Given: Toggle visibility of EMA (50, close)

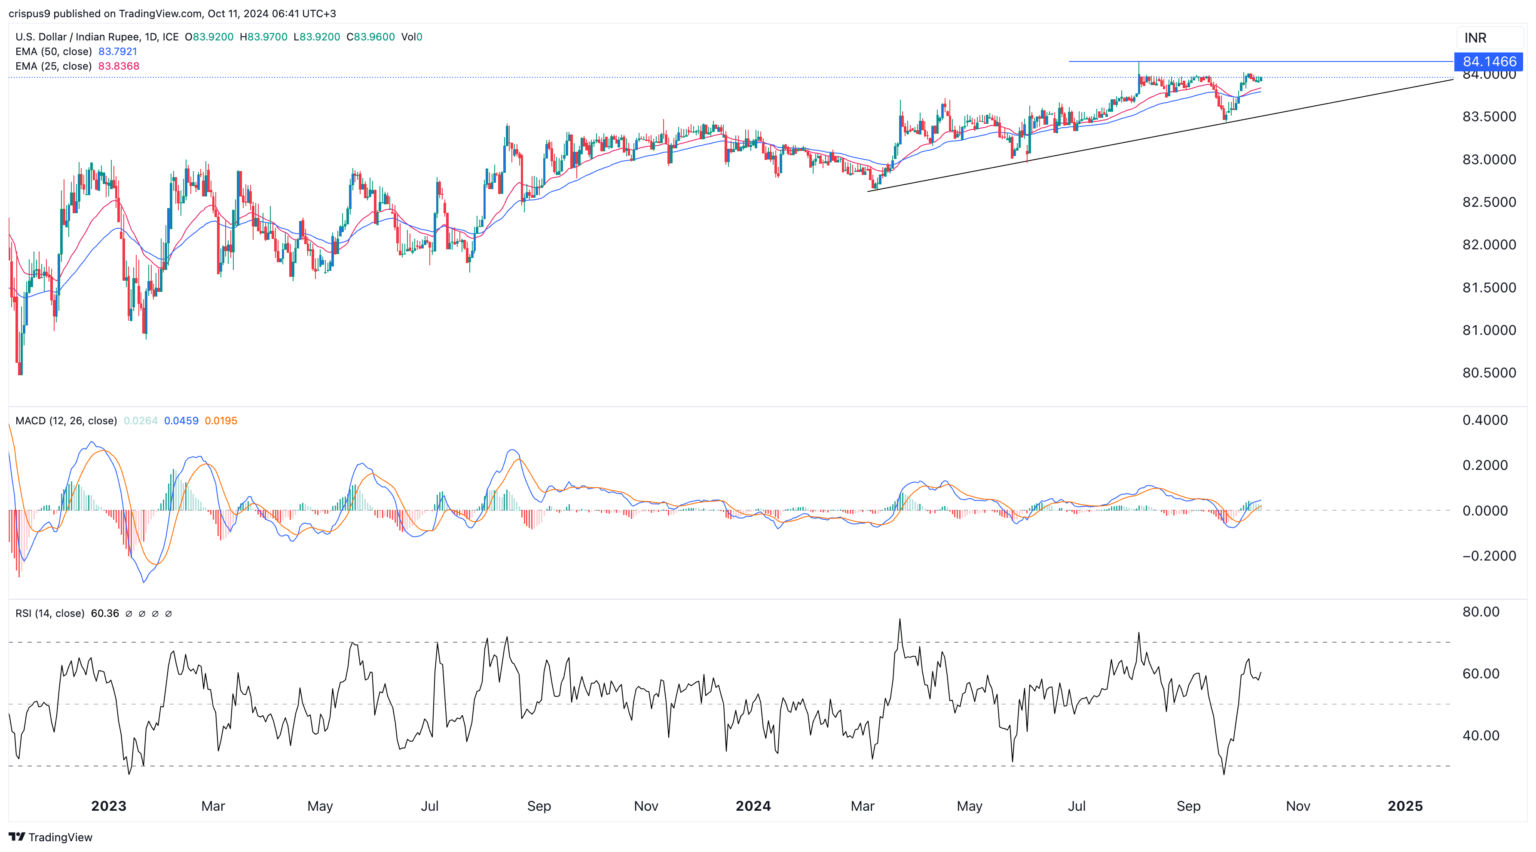Looking at the screenshot, I should click(x=55, y=51).
